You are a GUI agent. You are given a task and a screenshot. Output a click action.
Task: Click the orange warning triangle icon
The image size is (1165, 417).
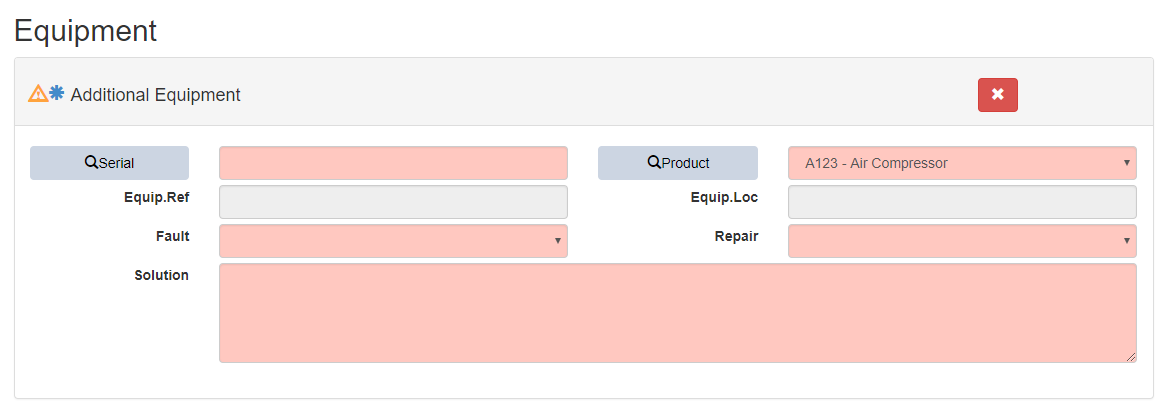click(x=37, y=94)
